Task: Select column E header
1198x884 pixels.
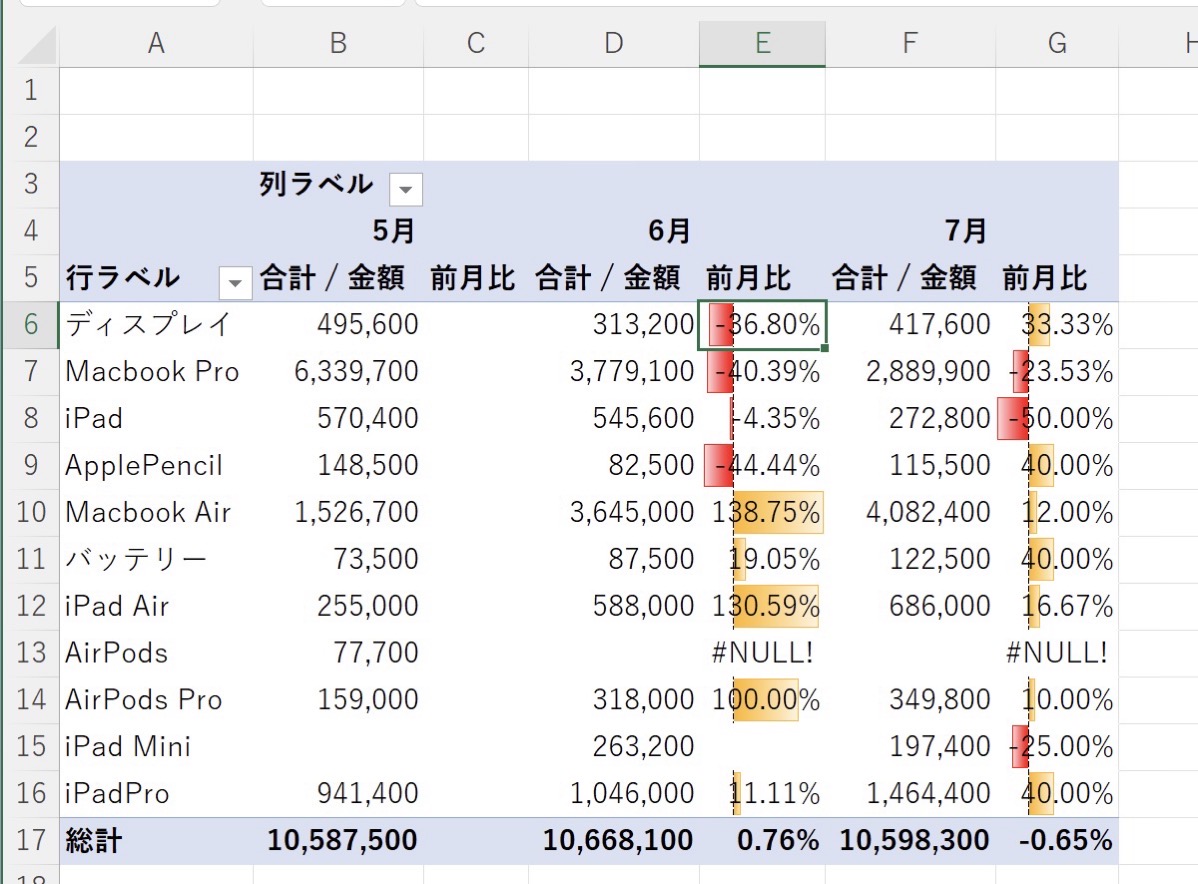Action: click(763, 44)
